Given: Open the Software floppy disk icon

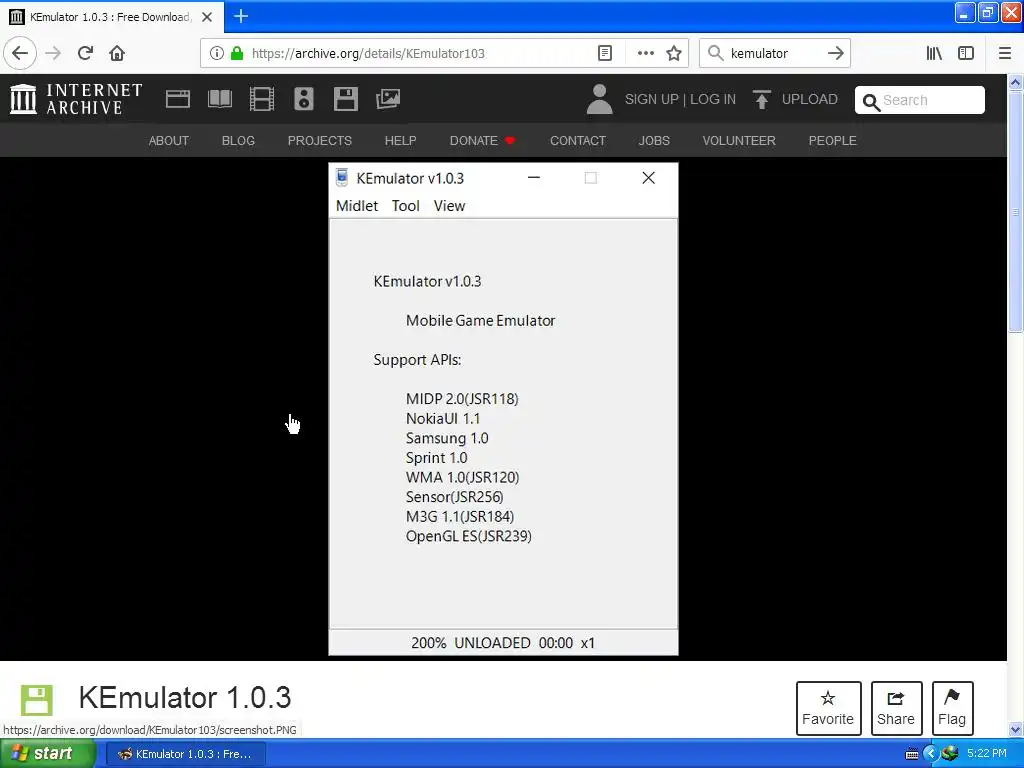Looking at the screenshot, I should coord(345,99).
